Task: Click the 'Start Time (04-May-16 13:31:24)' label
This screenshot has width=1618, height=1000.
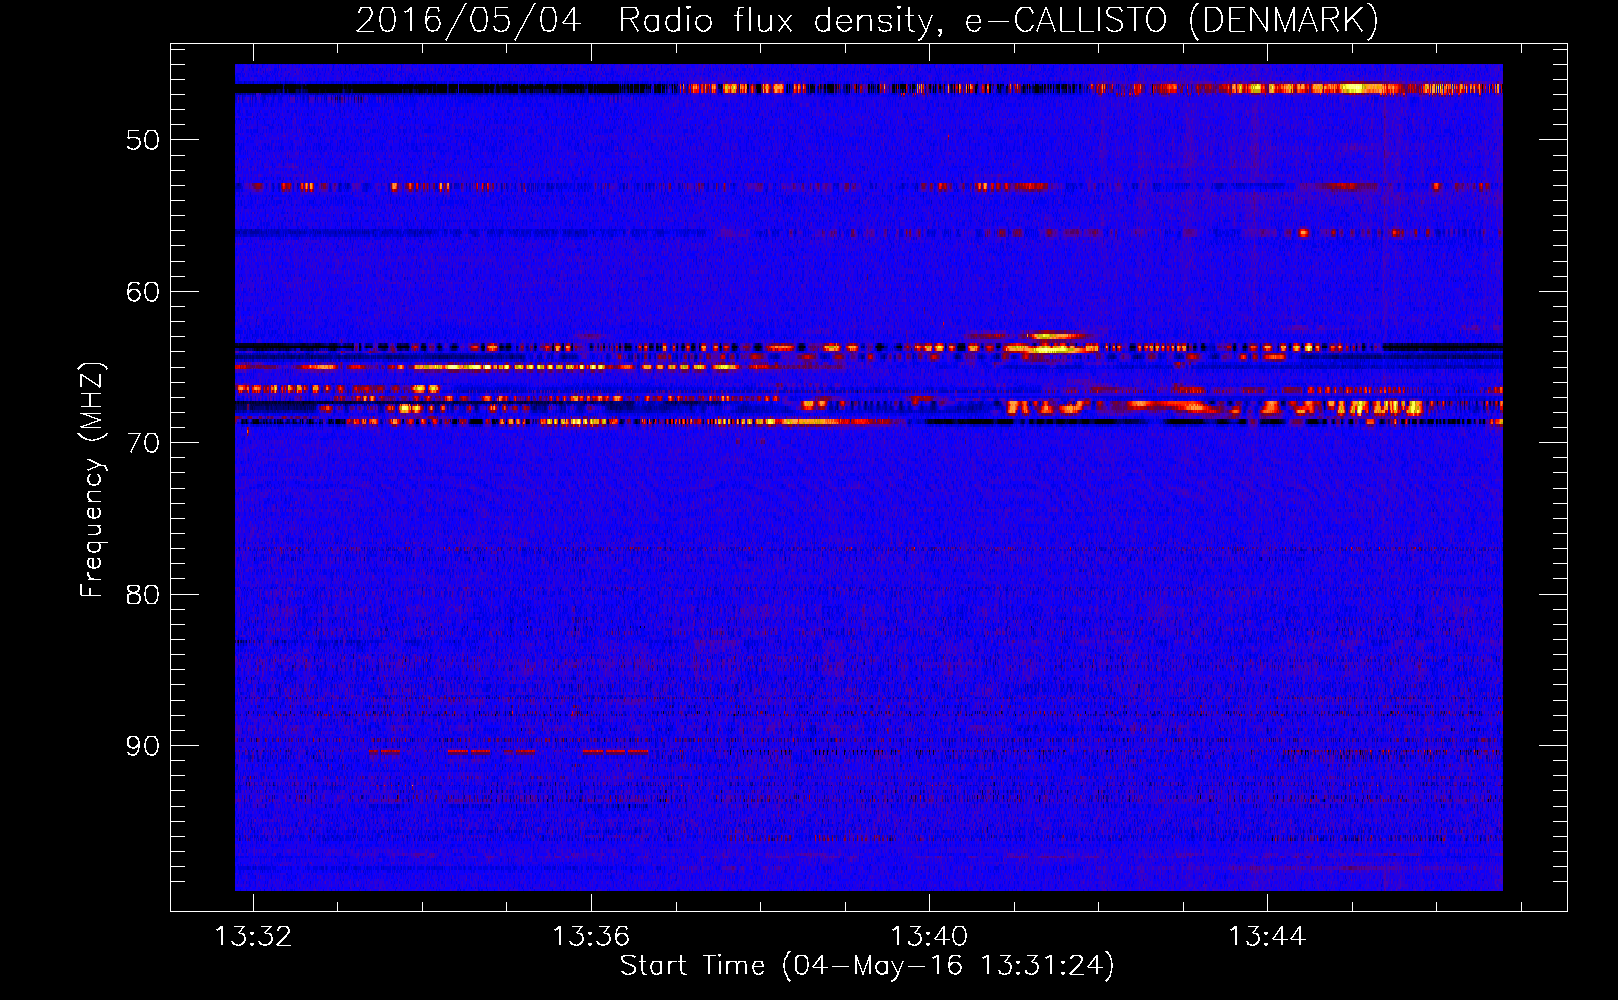Action: (x=867, y=966)
